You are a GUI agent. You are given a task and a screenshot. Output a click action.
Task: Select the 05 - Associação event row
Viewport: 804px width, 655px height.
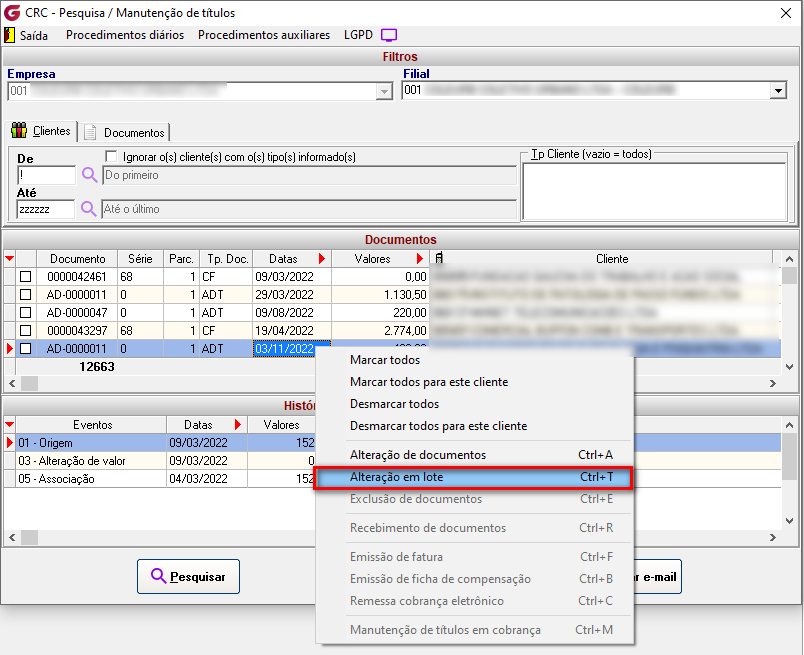pyautogui.click(x=165, y=479)
